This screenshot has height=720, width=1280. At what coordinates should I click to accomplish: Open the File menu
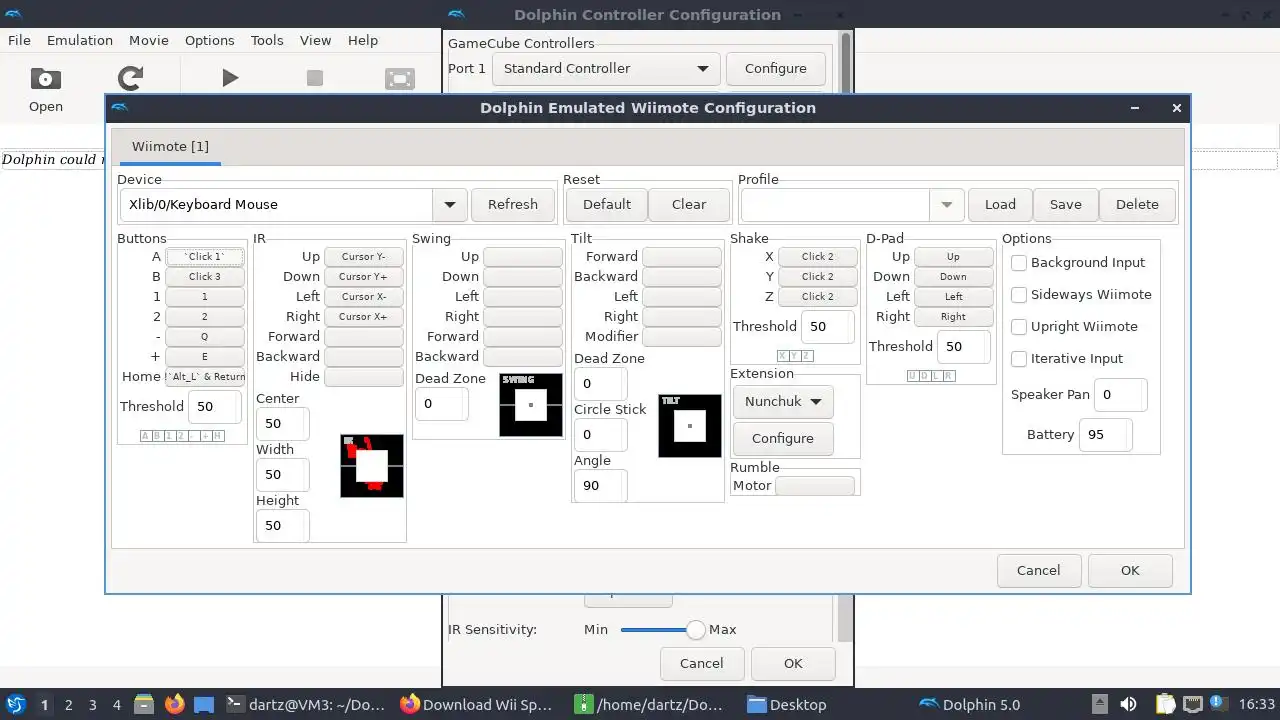19,40
